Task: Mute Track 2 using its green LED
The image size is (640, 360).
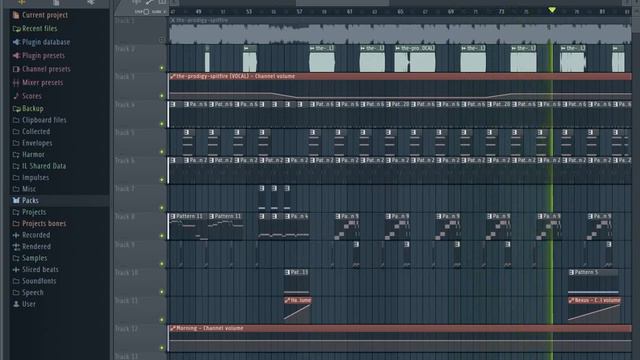Action: point(162,68)
